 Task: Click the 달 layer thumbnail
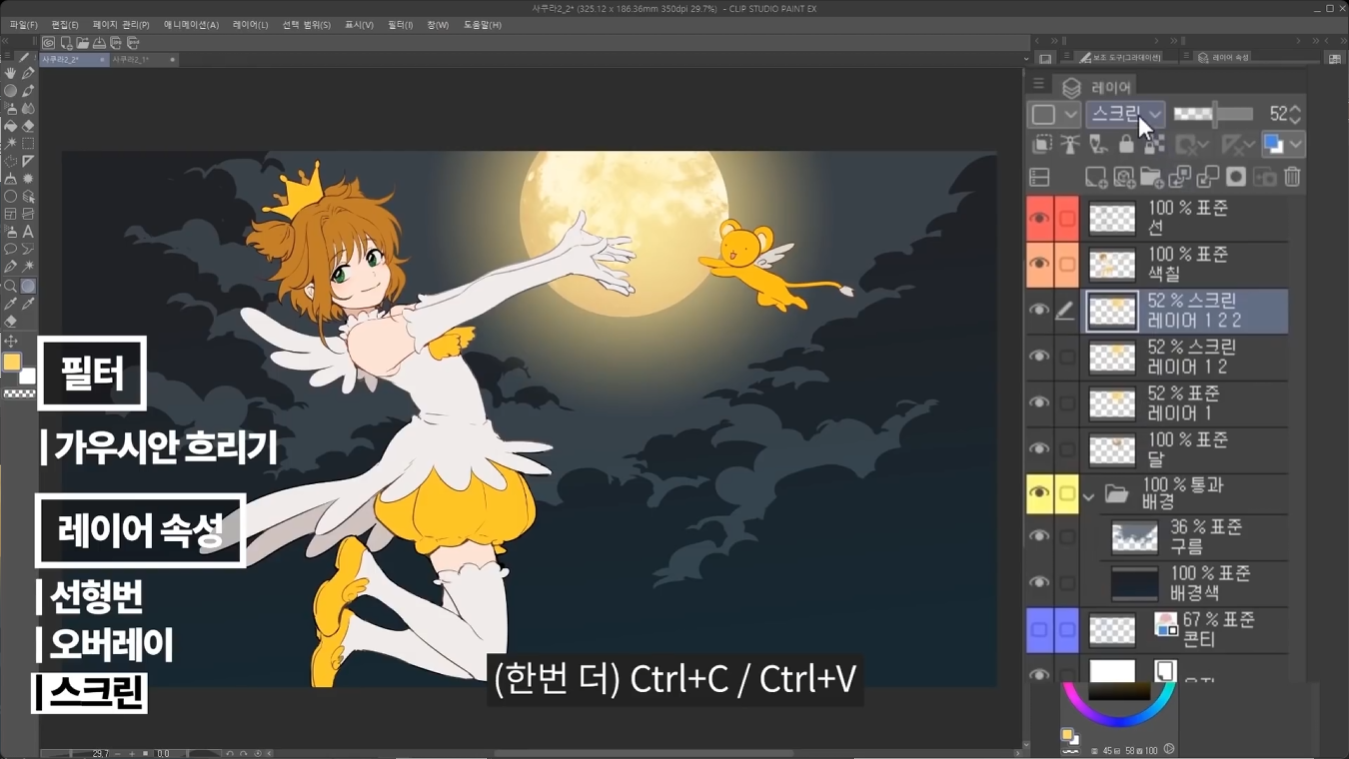(1112, 450)
